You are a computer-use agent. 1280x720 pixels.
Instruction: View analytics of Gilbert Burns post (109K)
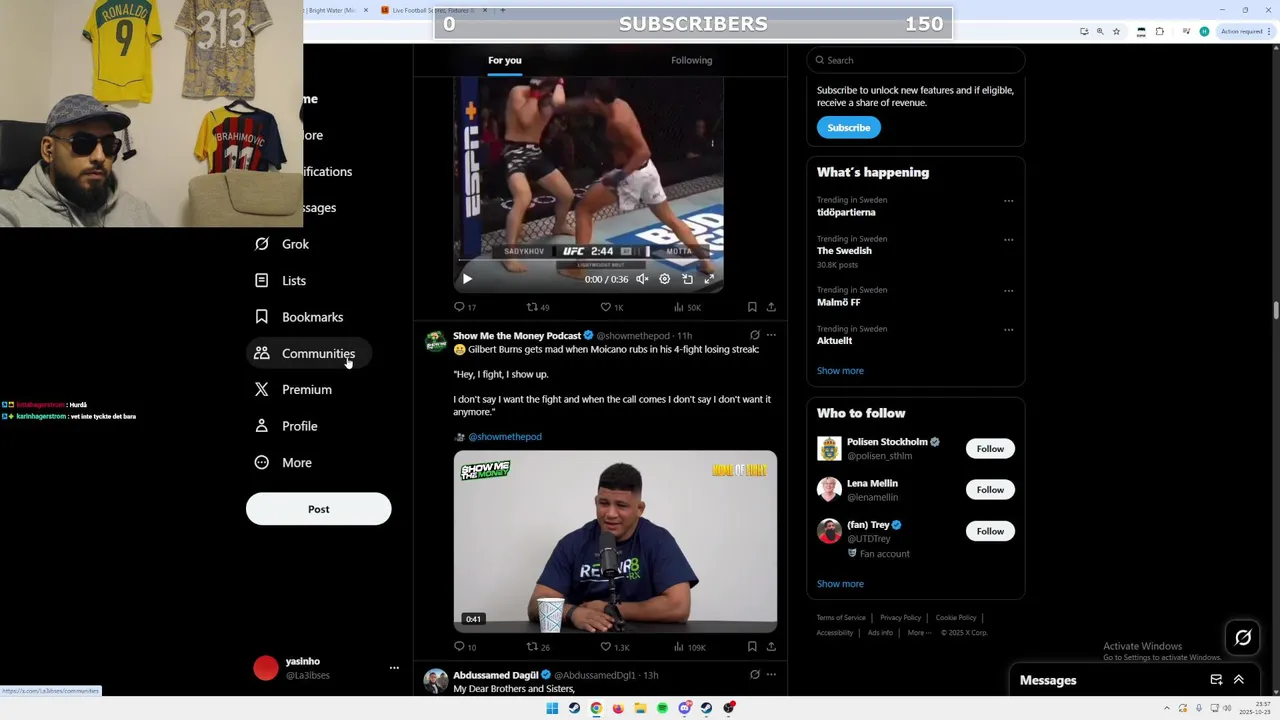coord(689,647)
